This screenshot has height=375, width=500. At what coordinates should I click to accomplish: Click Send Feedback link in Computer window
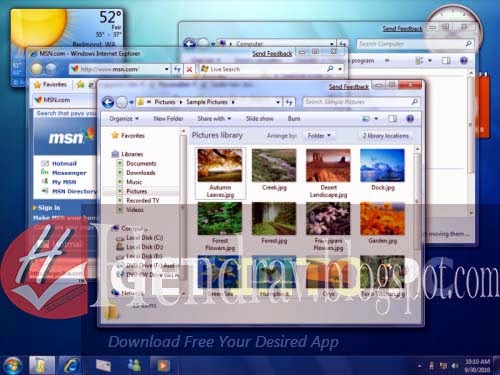click(x=402, y=29)
